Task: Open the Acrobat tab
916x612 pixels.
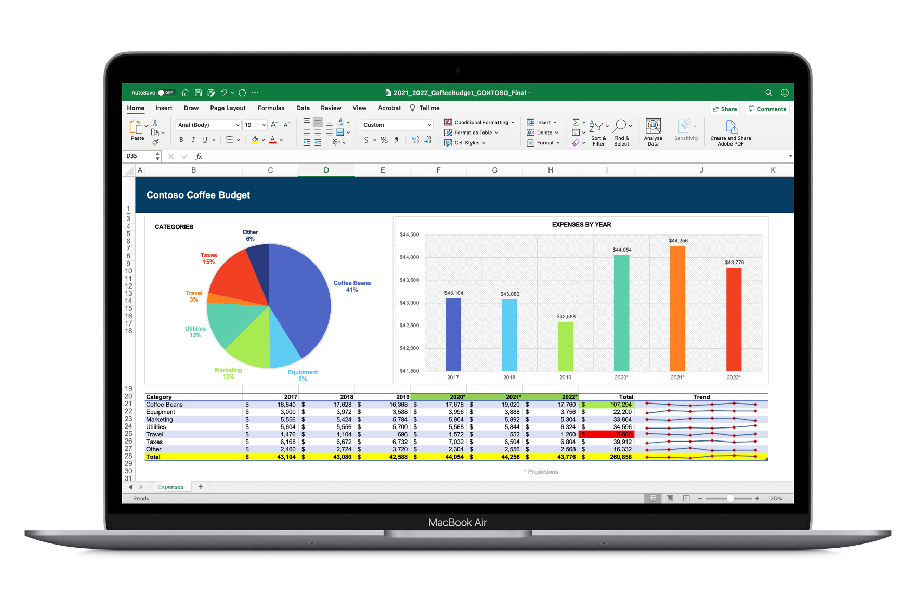Action: [x=389, y=108]
